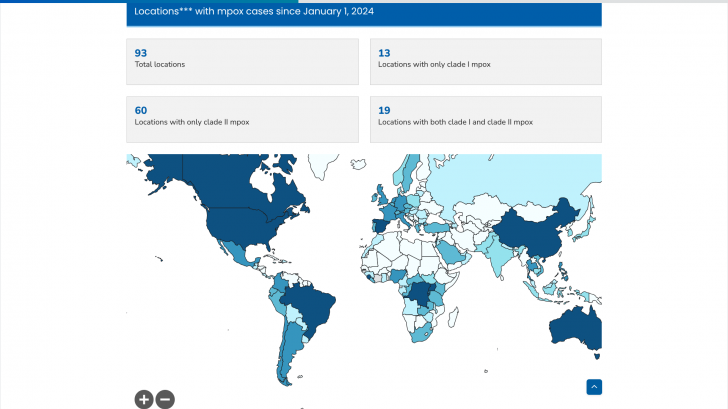Viewport: 728px width, 409px height.
Task: Click the blue scroll-to-top arrow button
Action: (x=594, y=387)
